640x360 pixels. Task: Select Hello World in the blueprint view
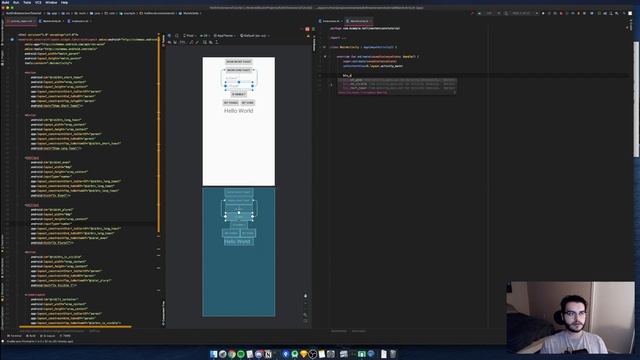coord(238,242)
